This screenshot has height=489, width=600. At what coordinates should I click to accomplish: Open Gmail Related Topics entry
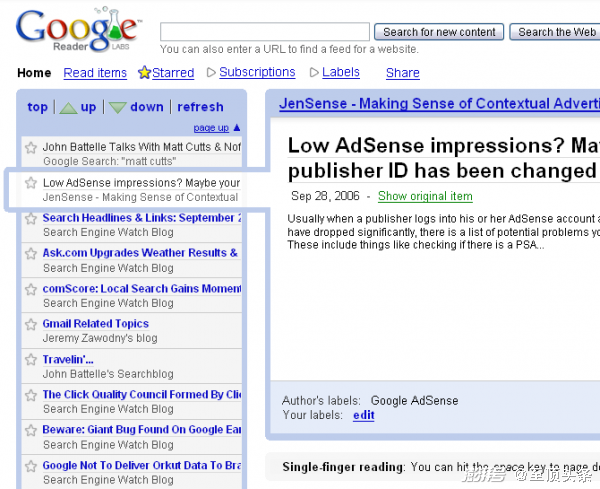point(96,324)
